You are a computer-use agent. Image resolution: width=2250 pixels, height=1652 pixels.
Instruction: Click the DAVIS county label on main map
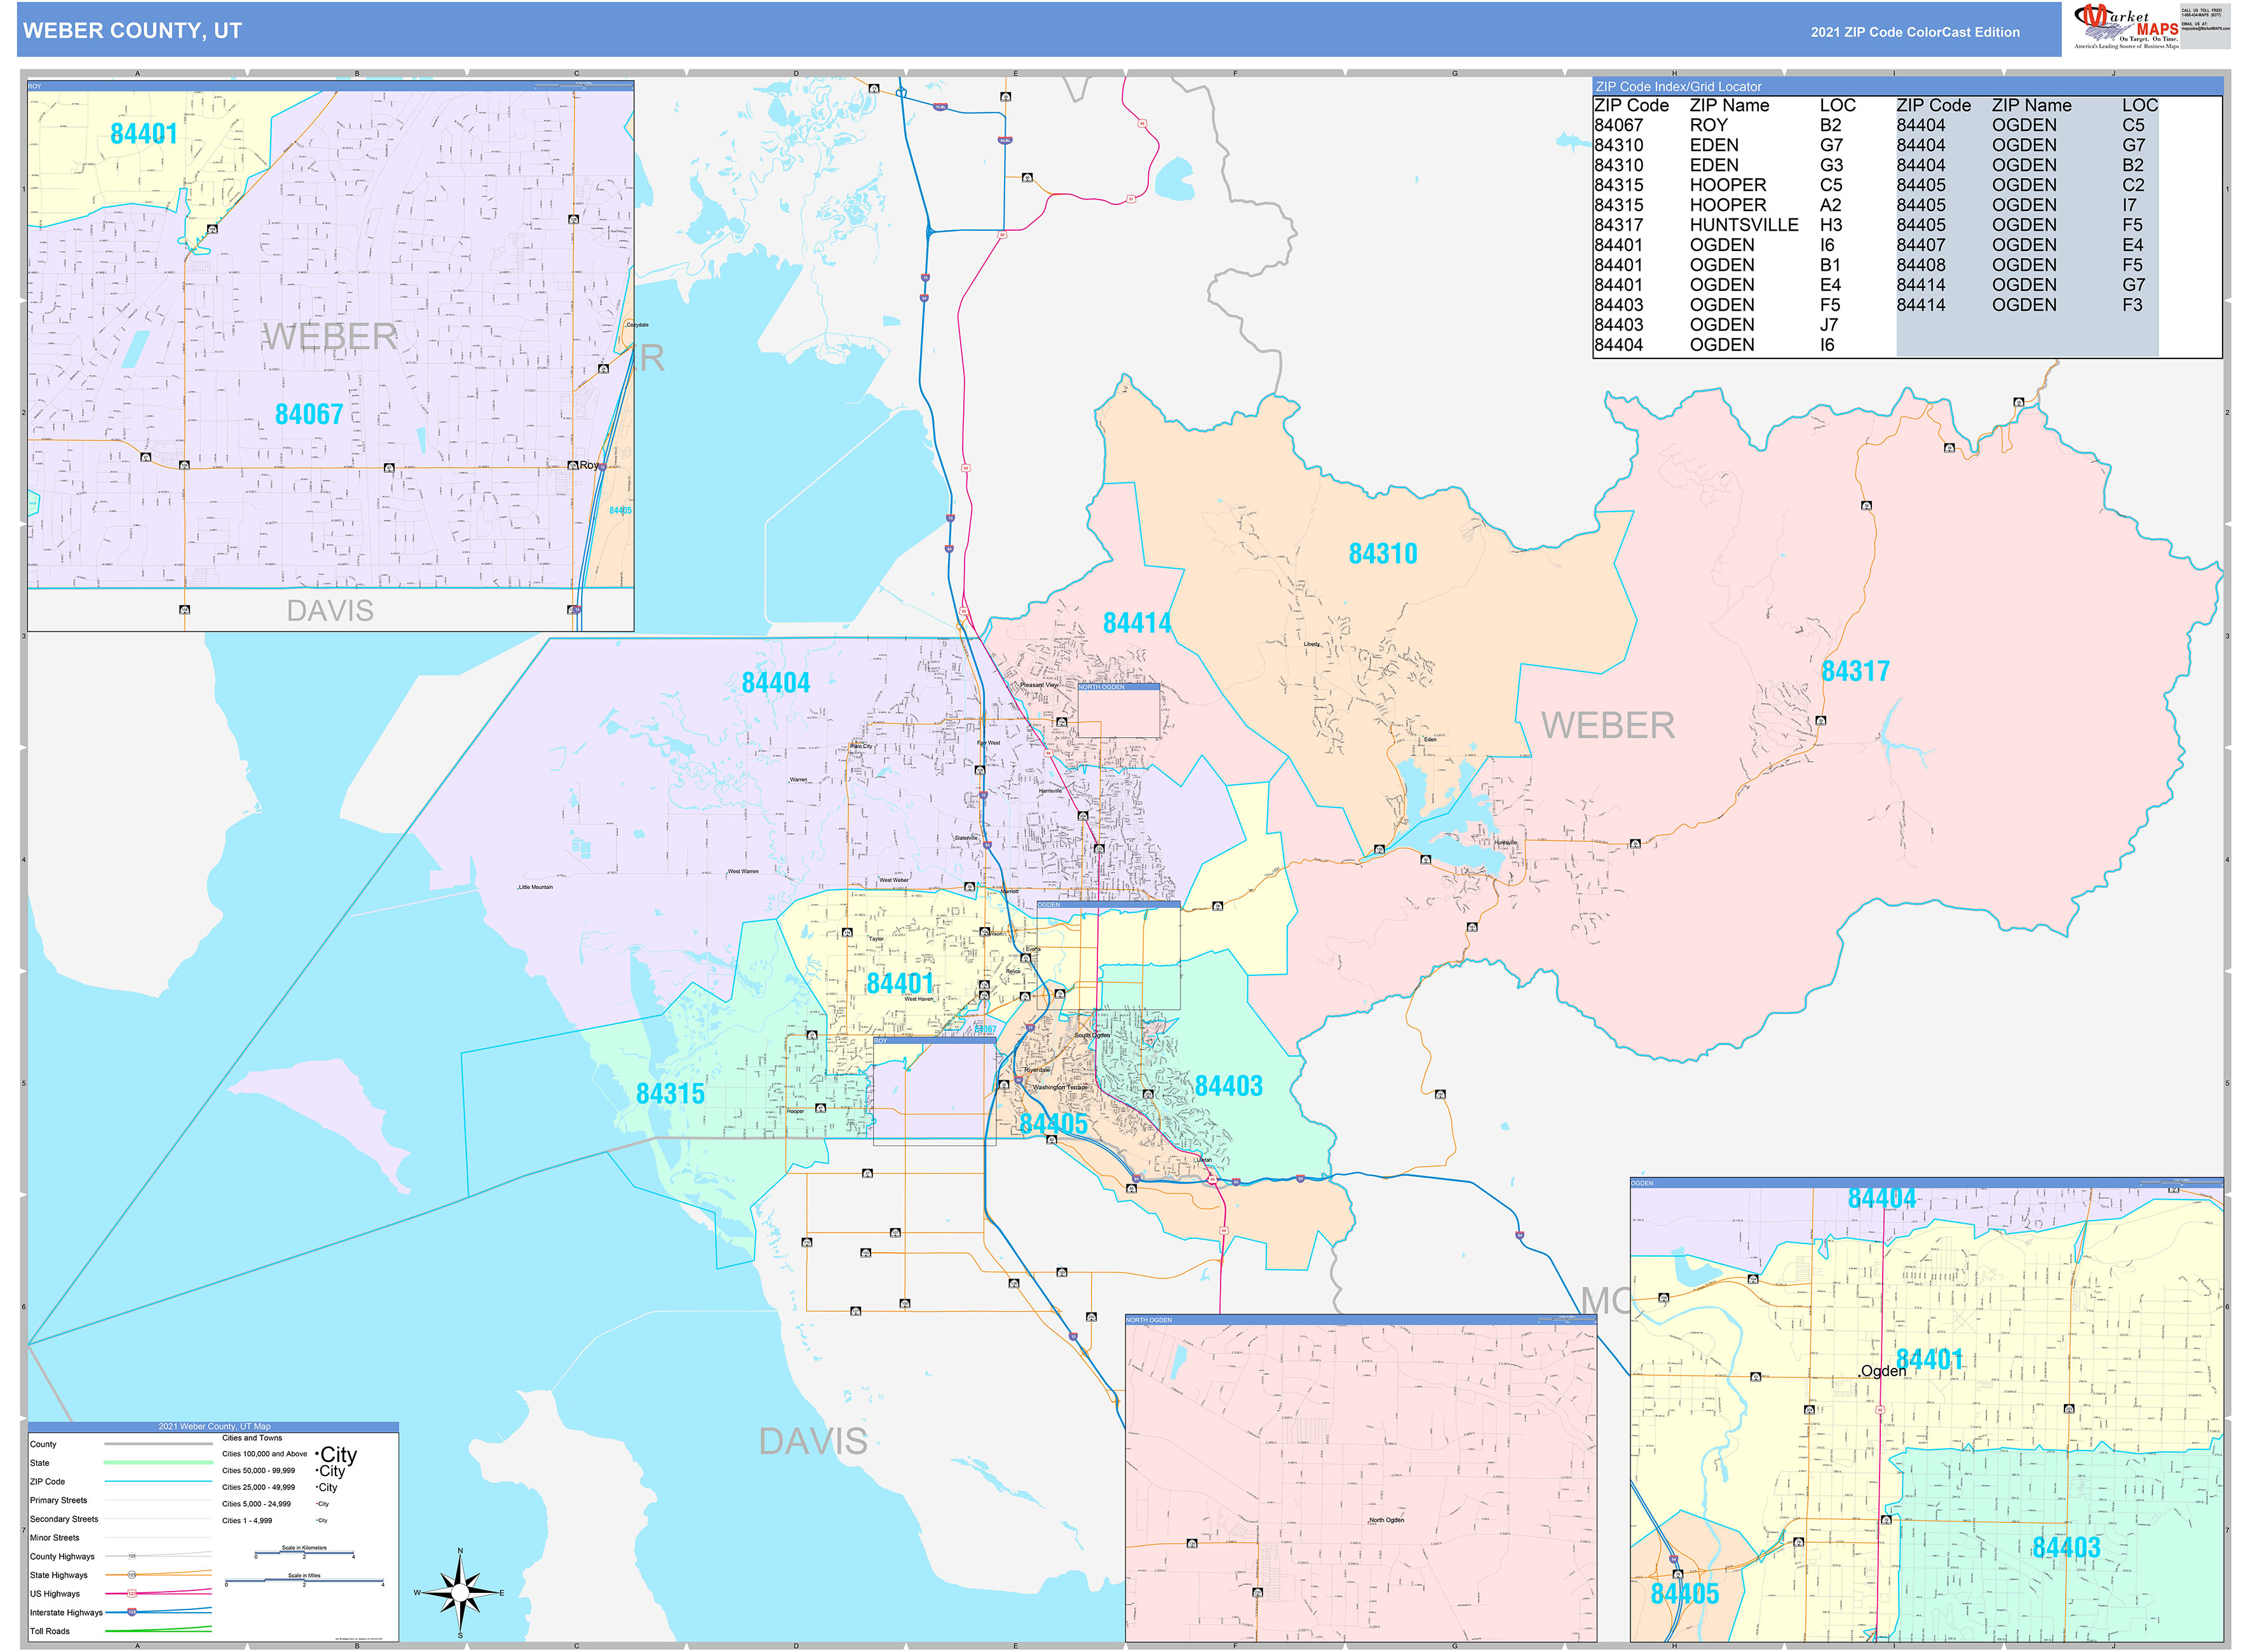813,1442
